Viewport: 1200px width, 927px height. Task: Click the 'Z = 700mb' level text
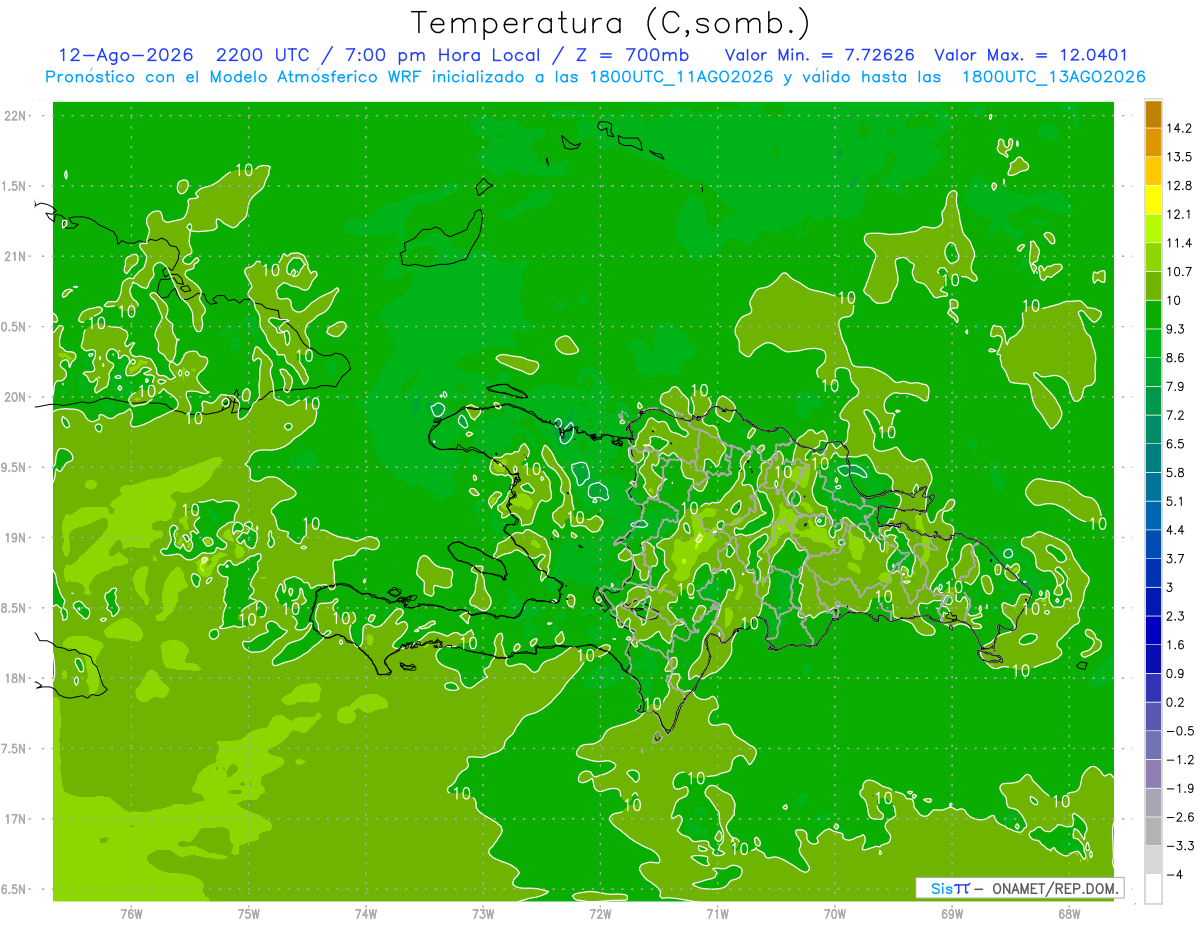[x=633, y=55]
